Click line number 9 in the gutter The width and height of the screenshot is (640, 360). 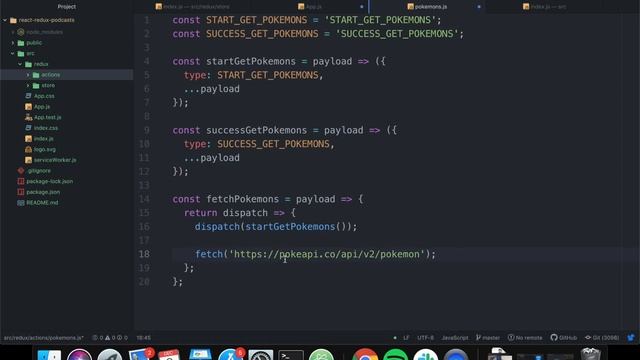(x=147, y=130)
